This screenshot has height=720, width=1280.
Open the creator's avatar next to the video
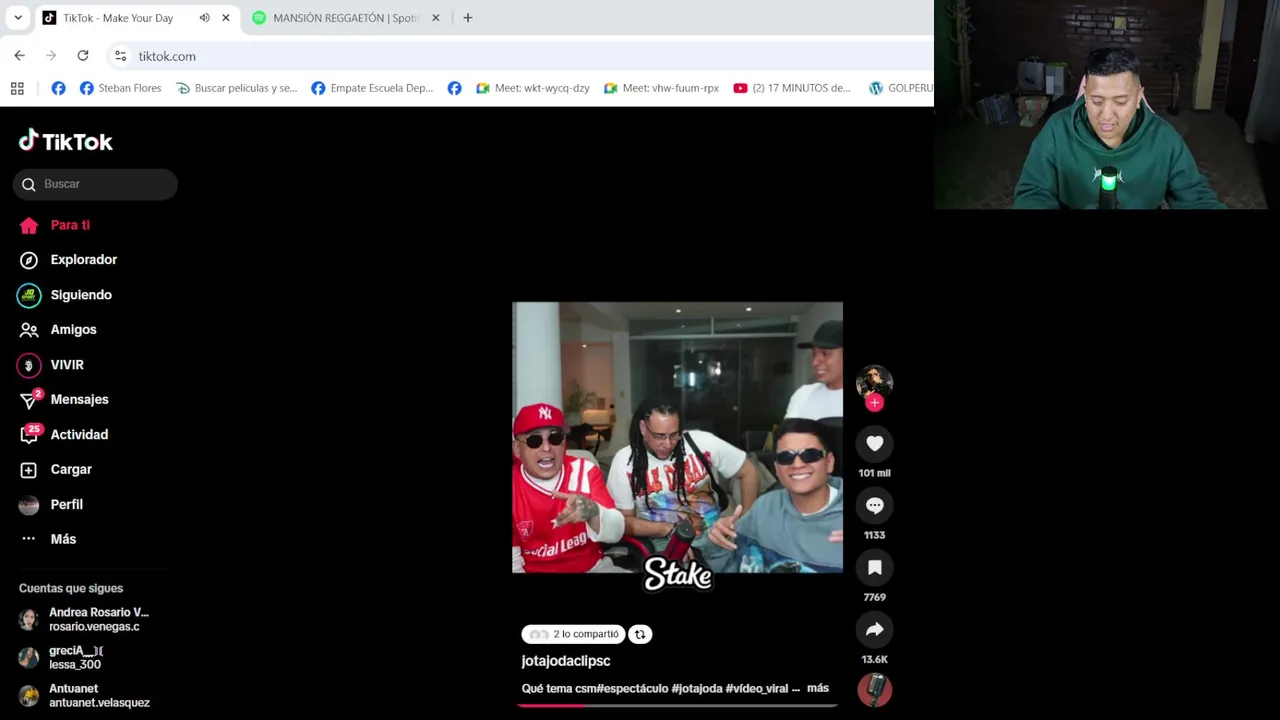click(874, 382)
